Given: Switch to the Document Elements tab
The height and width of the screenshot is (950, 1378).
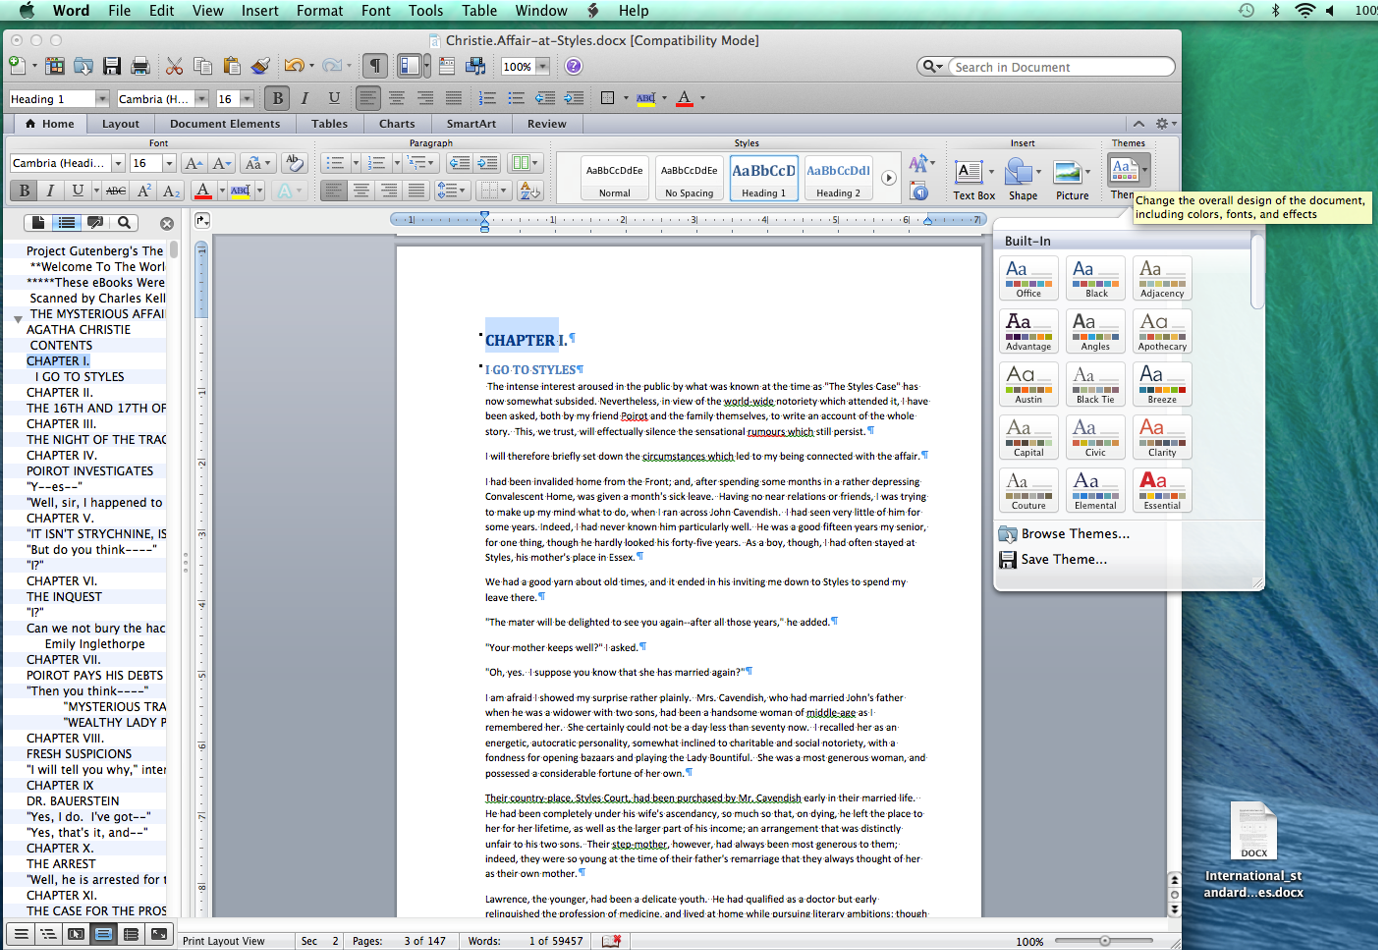Looking at the screenshot, I should click(x=224, y=124).
